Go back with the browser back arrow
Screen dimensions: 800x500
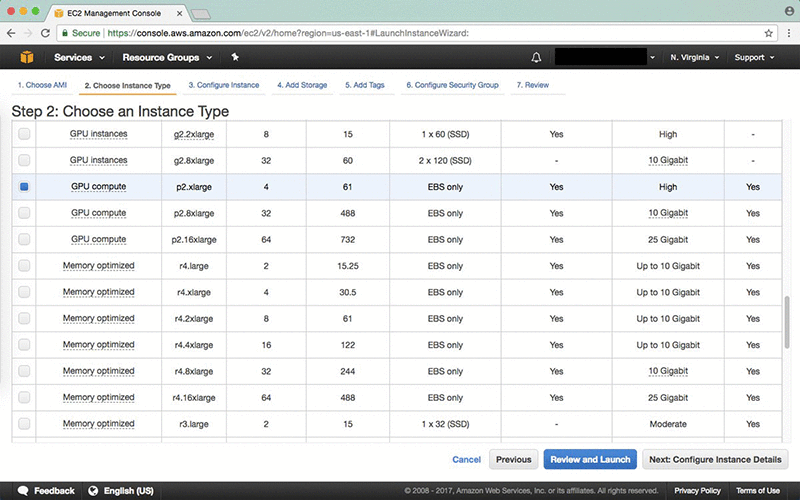[11, 33]
